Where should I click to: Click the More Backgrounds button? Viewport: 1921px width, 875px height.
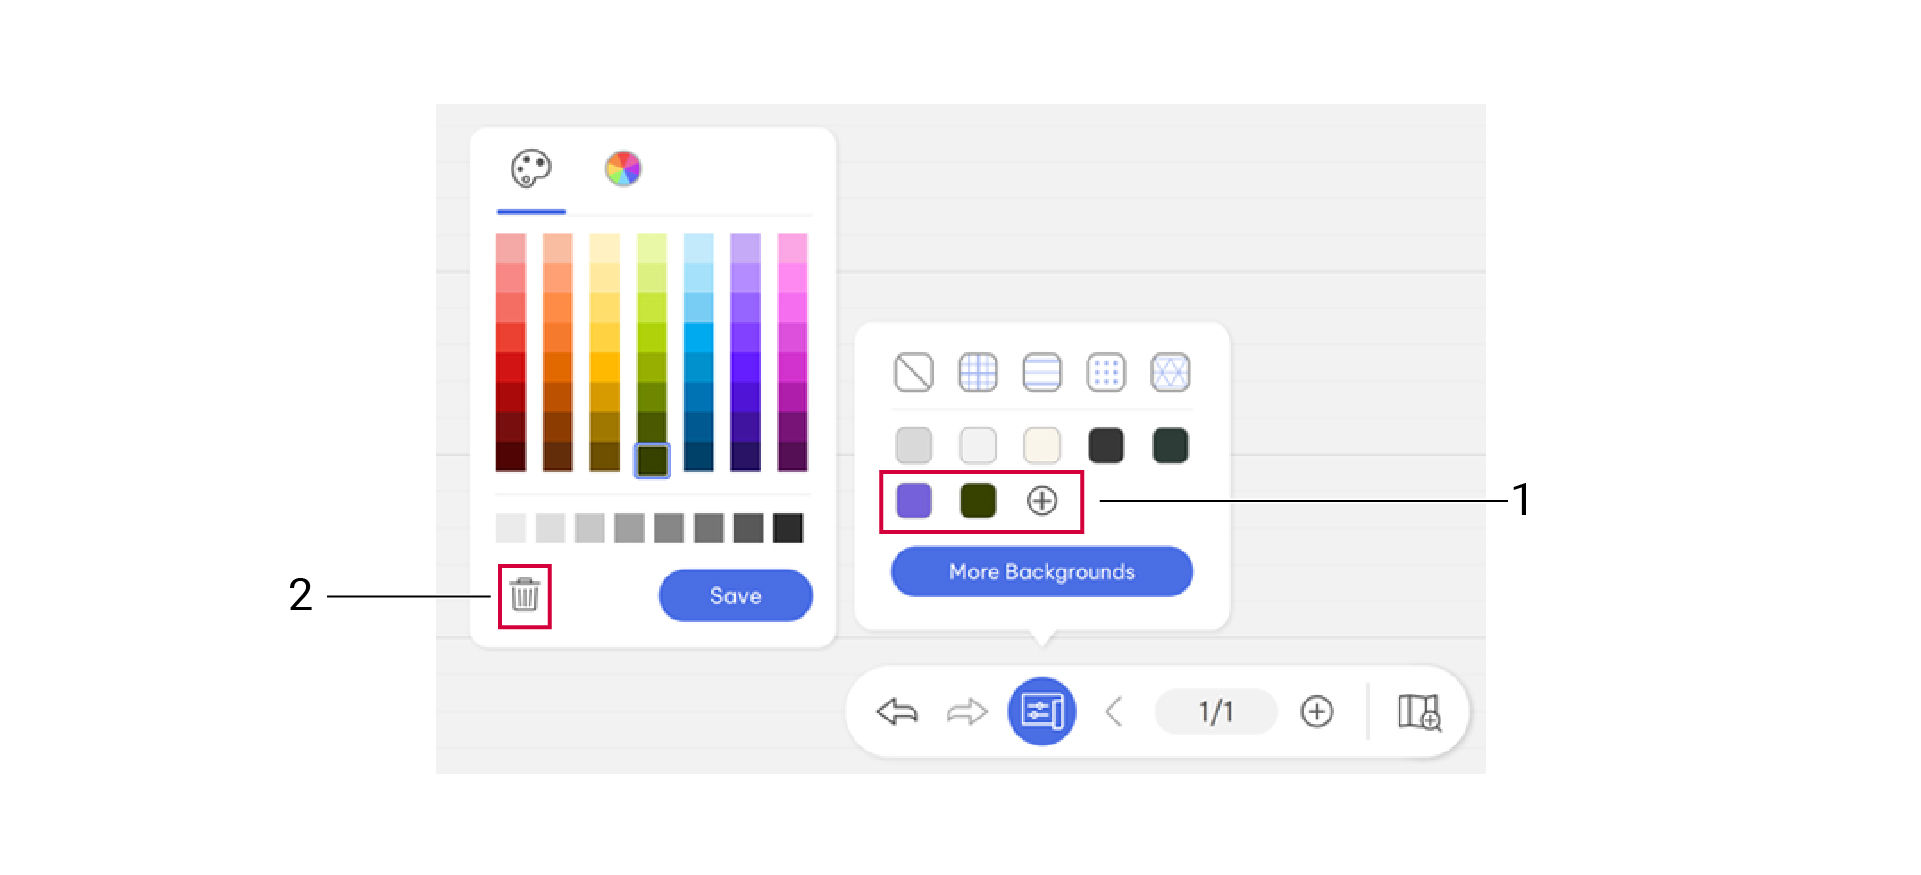(x=1041, y=571)
